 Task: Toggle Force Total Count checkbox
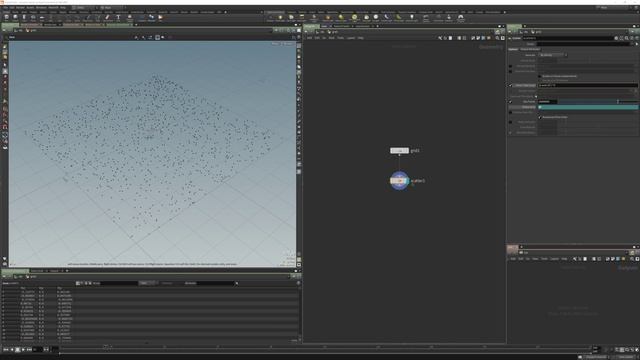pyautogui.click(x=510, y=85)
